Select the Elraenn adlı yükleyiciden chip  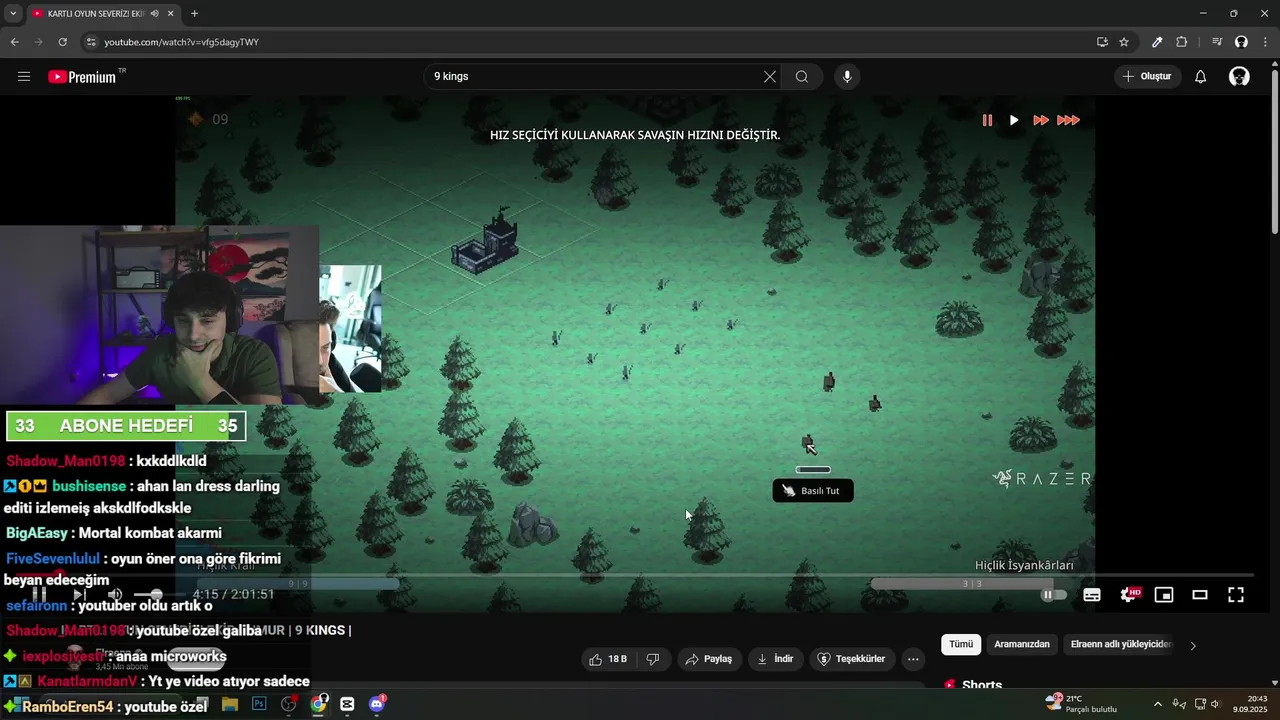[x=1120, y=645]
